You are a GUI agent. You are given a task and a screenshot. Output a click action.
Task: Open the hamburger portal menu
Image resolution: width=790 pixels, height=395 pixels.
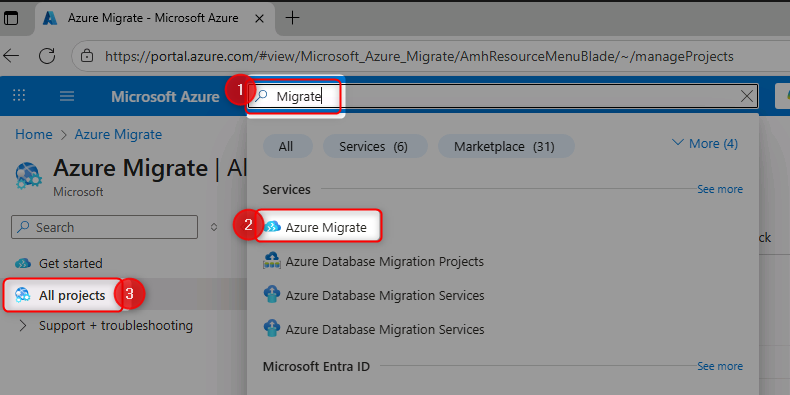tap(67, 96)
